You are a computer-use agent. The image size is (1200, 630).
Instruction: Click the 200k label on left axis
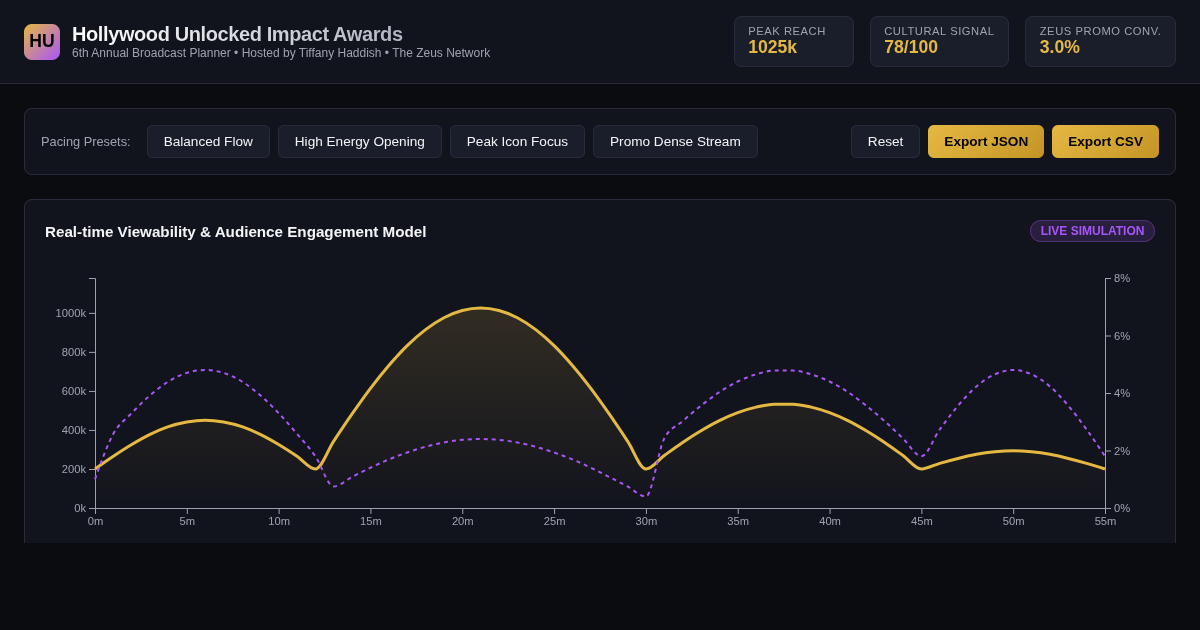pyautogui.click(x=74, y=469)
